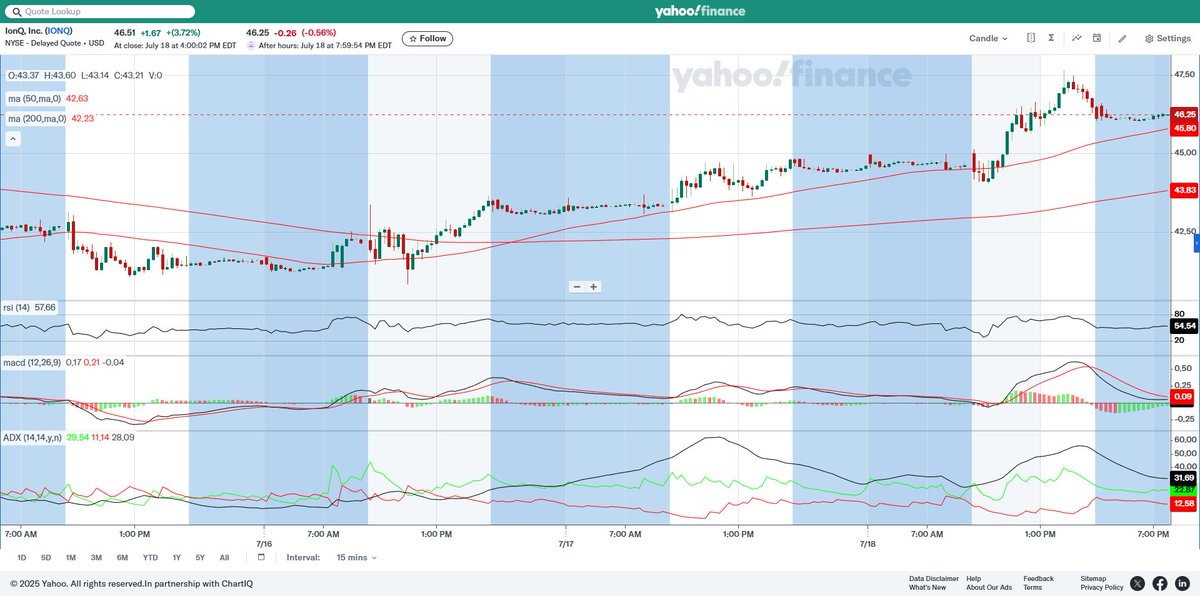The image size is (1200, 596).
Task: Select the ma (50,ma,0) indicator label
Action: point(37,98)
